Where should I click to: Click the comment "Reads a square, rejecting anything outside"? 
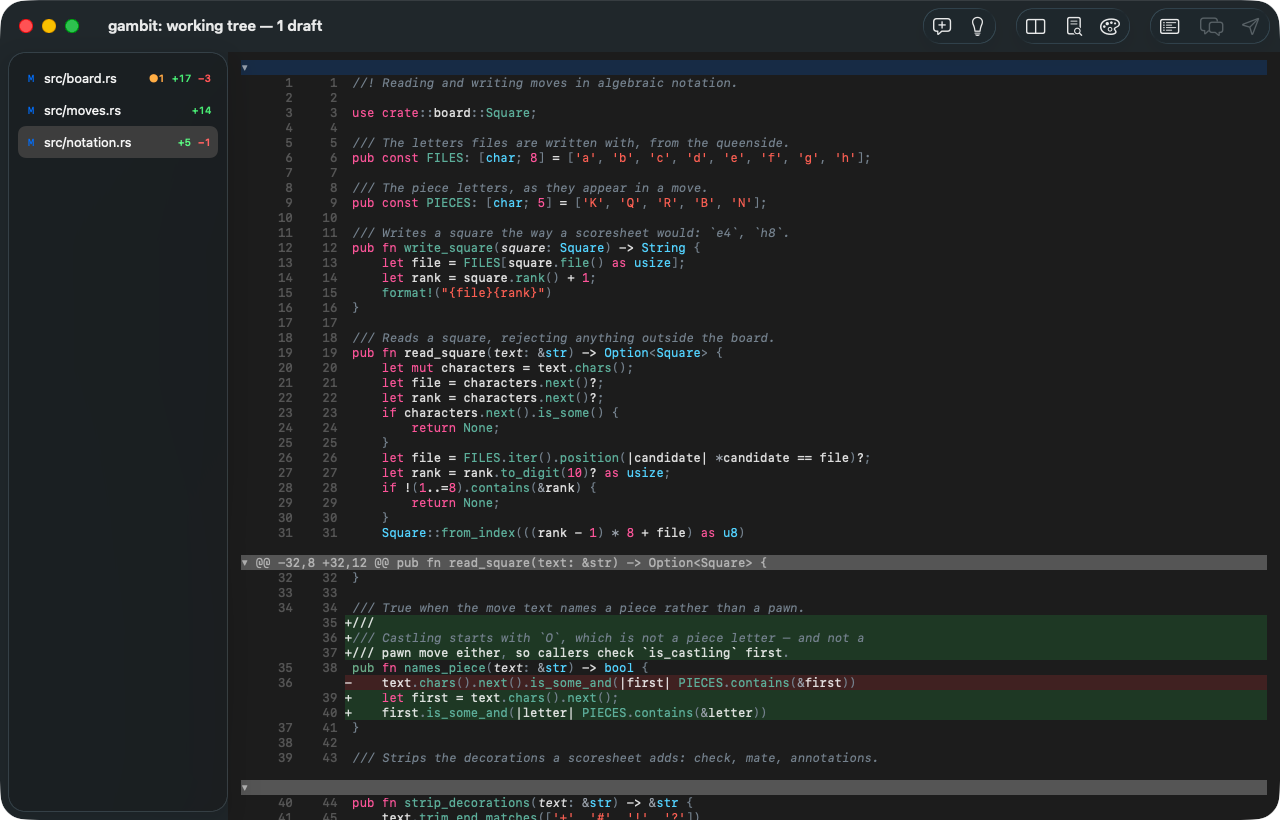(563, 338)
